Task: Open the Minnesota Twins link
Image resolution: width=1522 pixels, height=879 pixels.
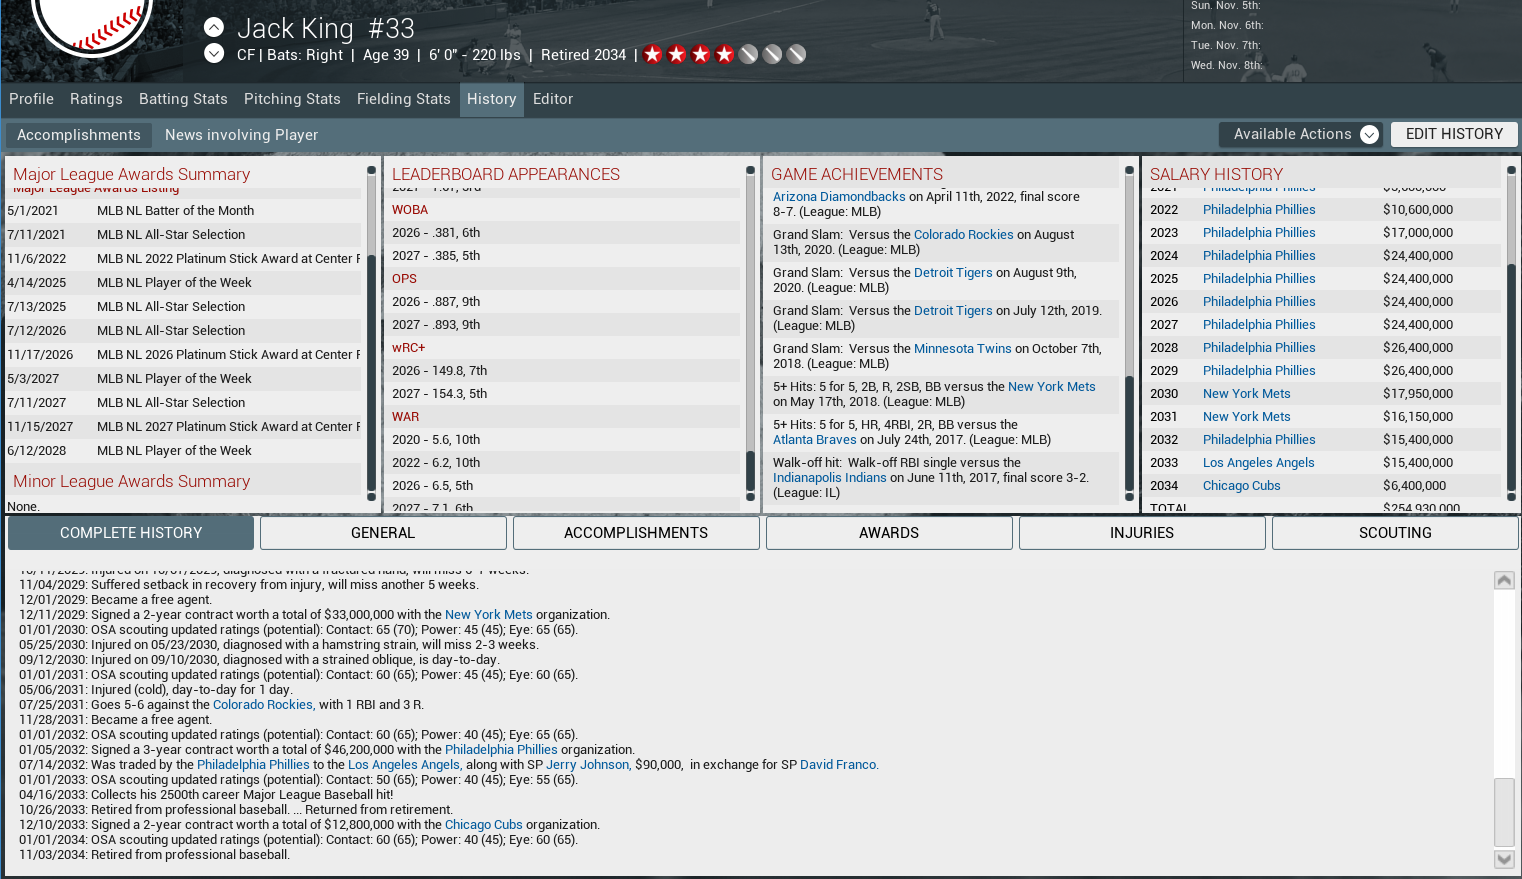Action: (963, 349)
